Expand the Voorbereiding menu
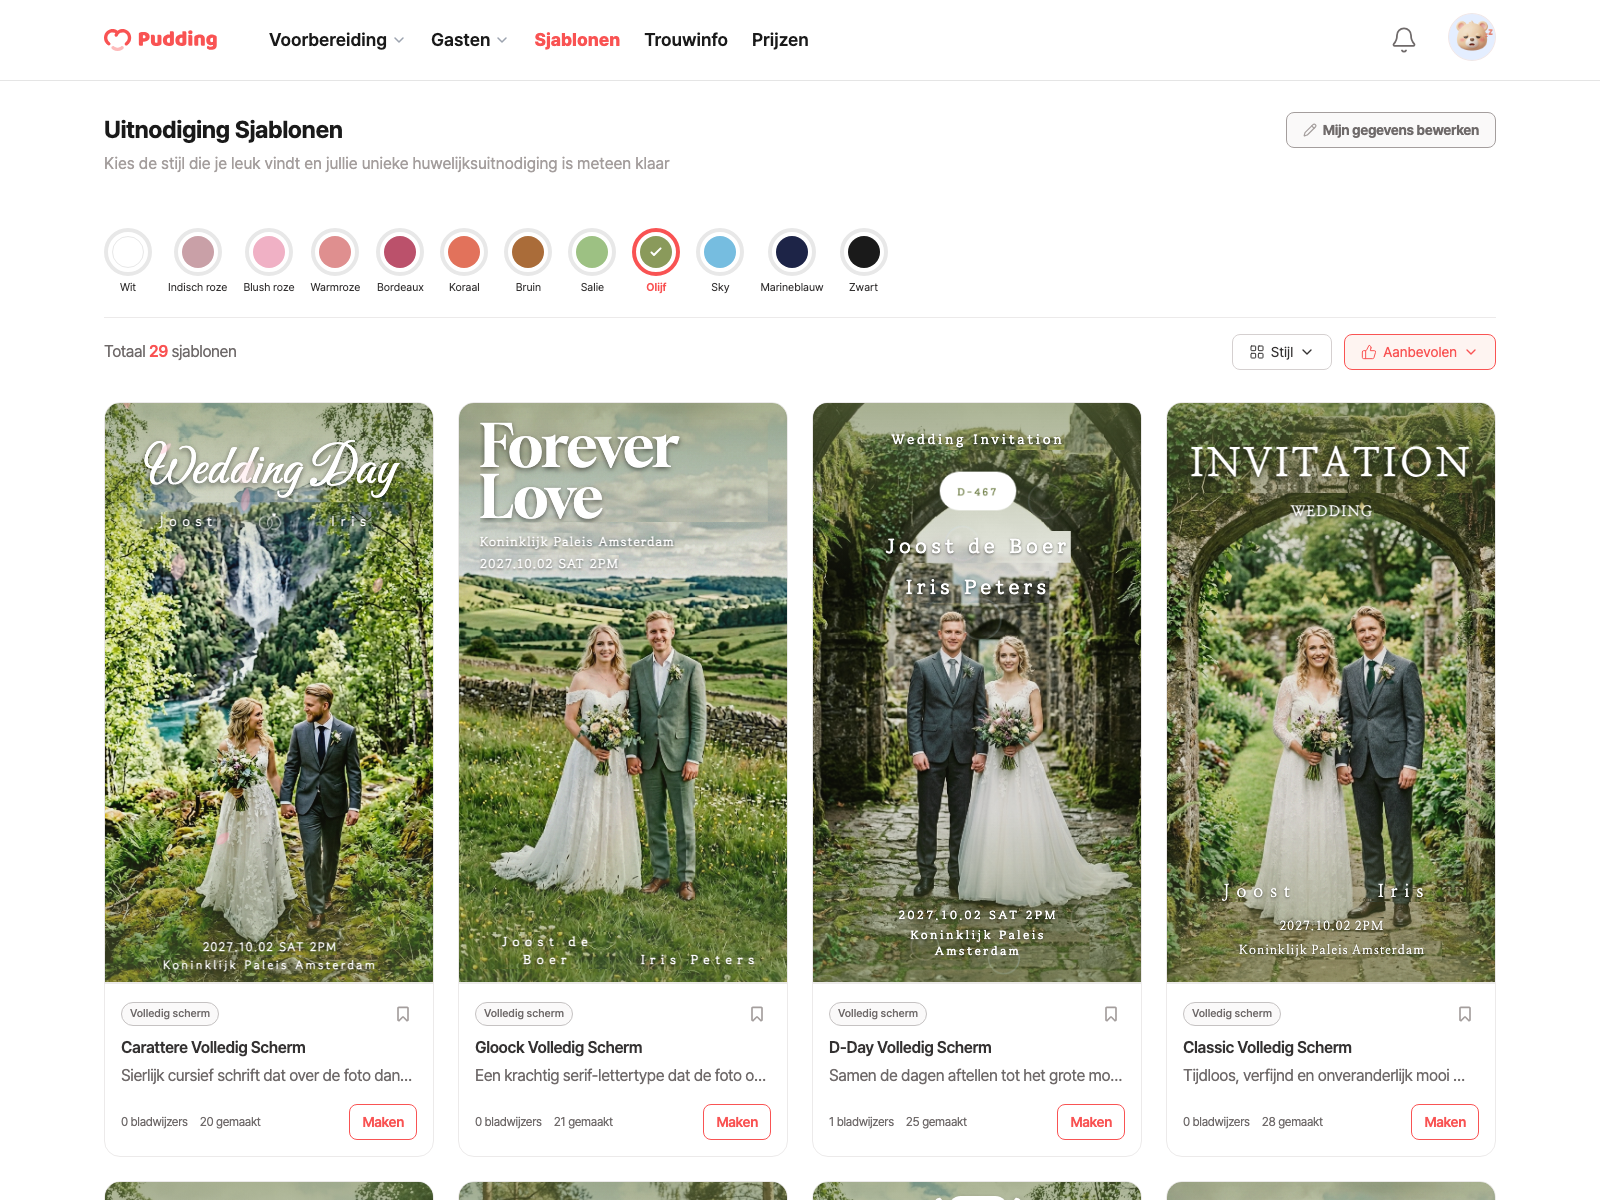The height and width of the screenshot is (1200, 1600). click(x=337, y=40)
